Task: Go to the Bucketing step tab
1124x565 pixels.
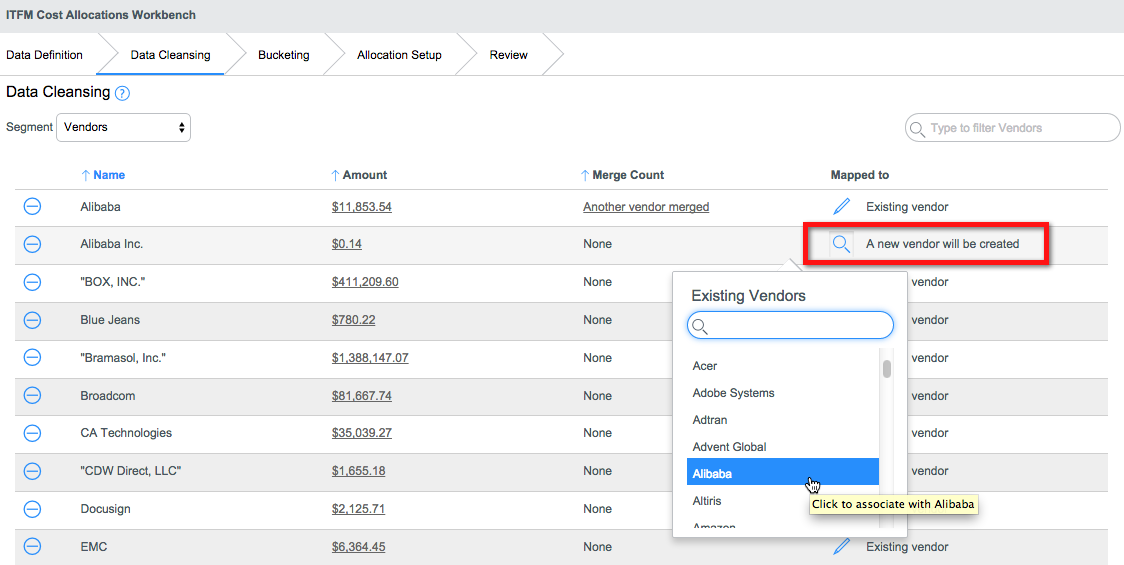Action: point(284,55)
